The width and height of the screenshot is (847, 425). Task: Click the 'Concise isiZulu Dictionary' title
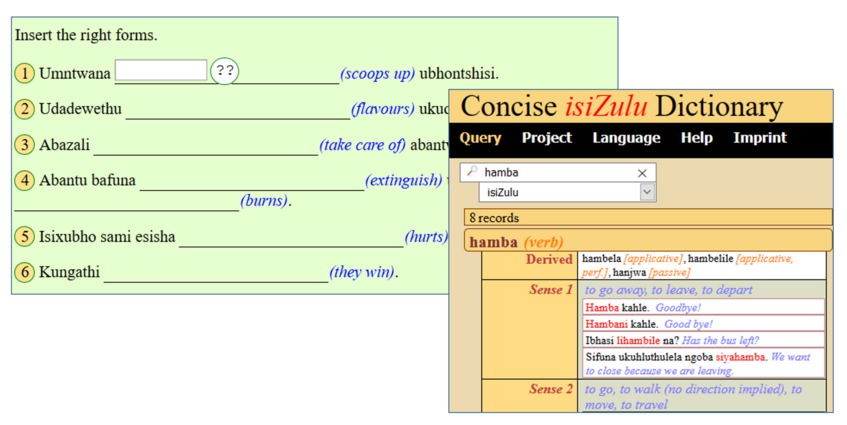[621, 106]
